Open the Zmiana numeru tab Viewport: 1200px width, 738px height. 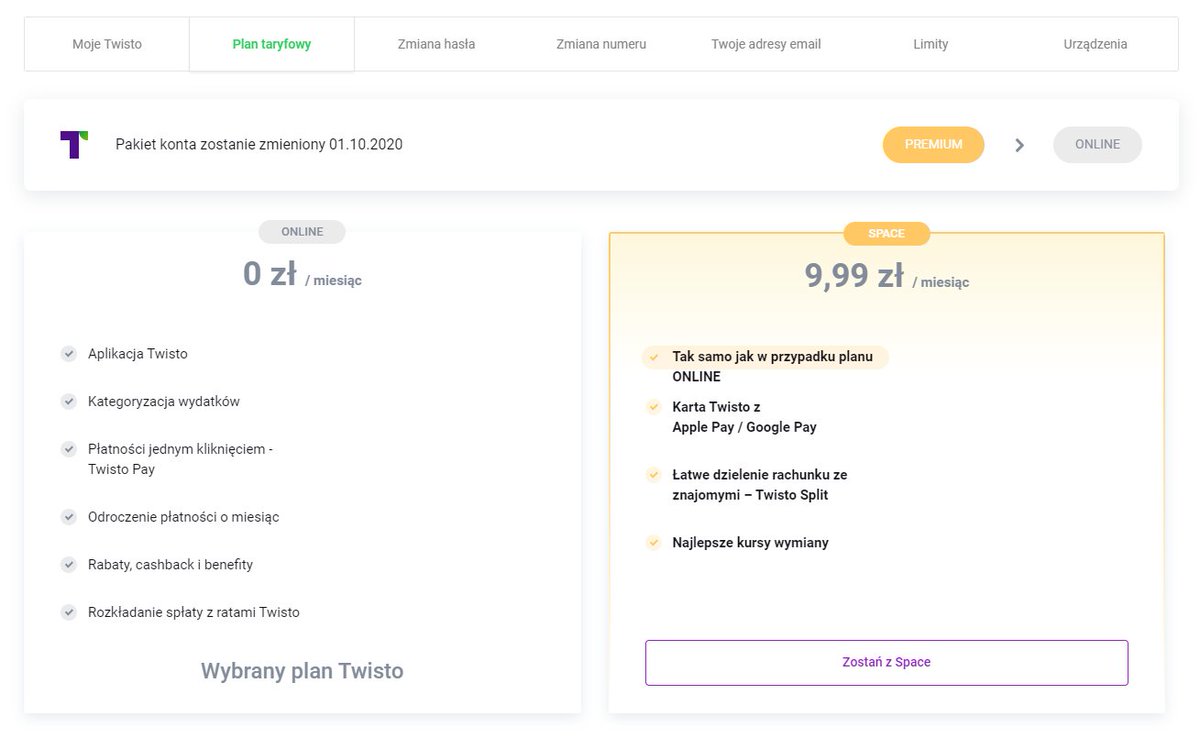tap(601, 44)
